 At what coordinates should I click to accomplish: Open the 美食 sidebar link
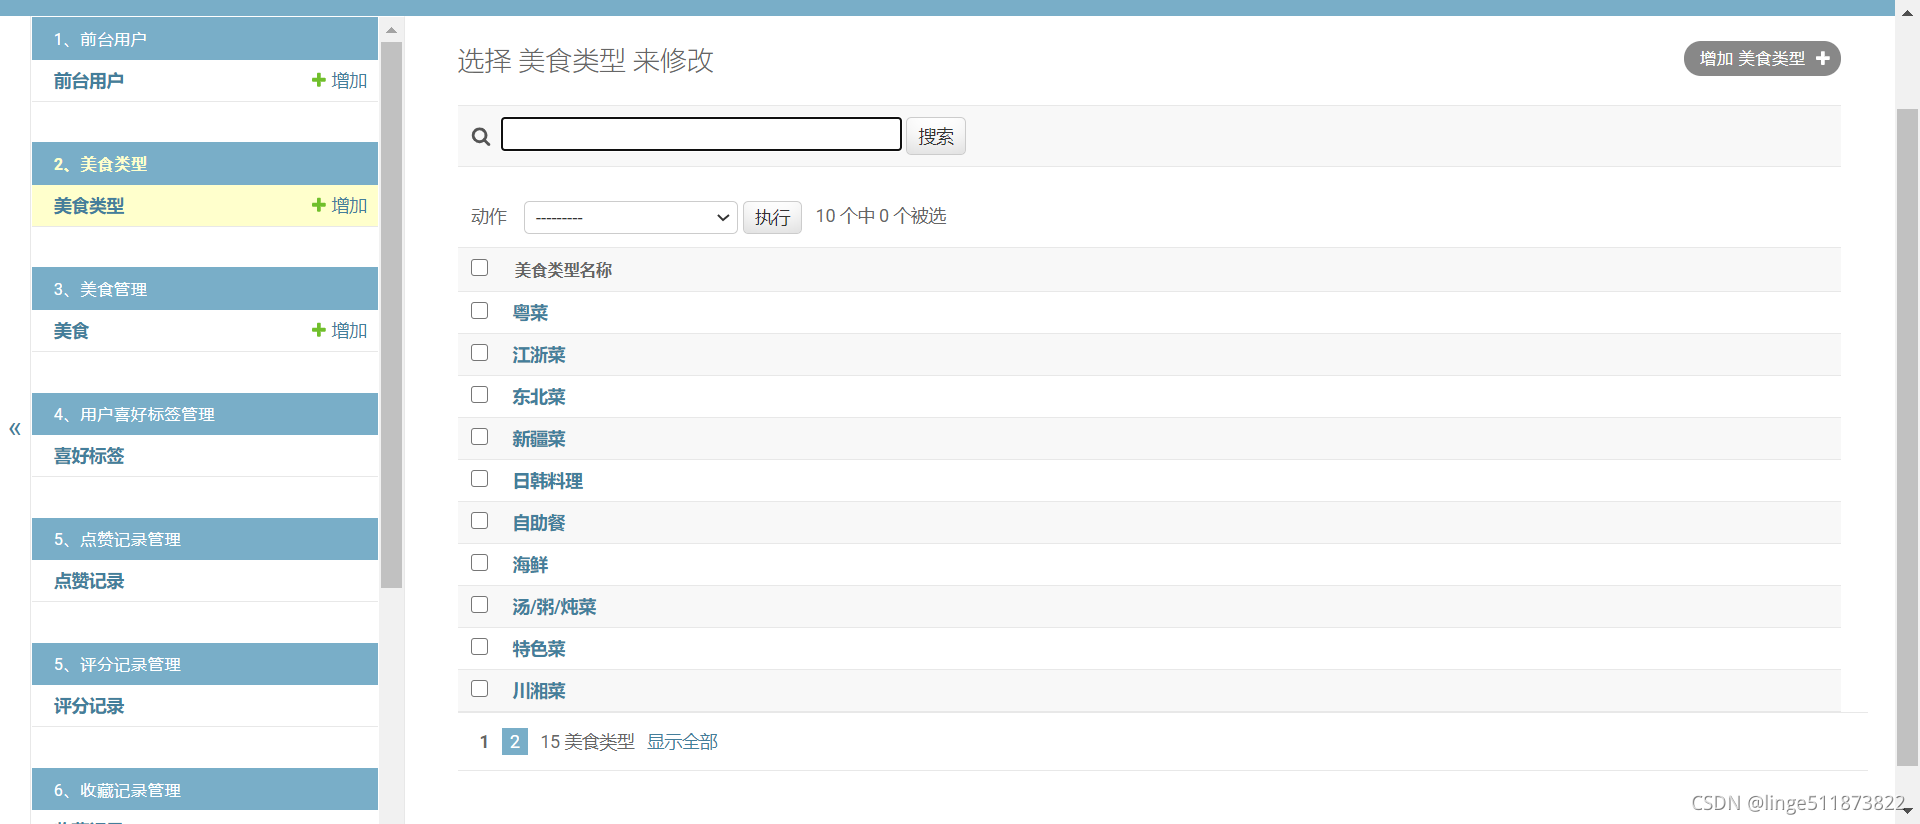pos(71,331)
